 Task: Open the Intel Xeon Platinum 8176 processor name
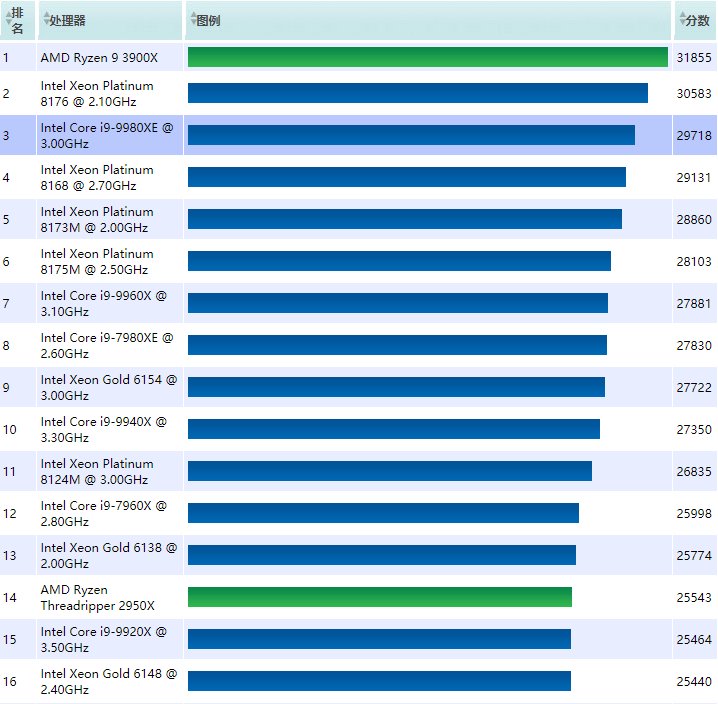(x=97, y=94)
